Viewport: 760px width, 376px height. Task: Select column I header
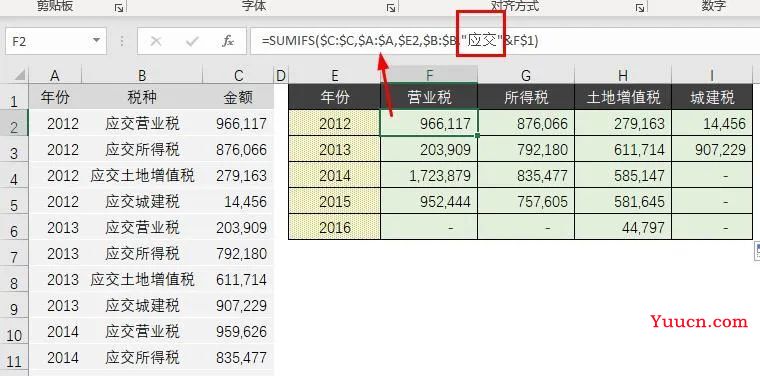(712, 75)
